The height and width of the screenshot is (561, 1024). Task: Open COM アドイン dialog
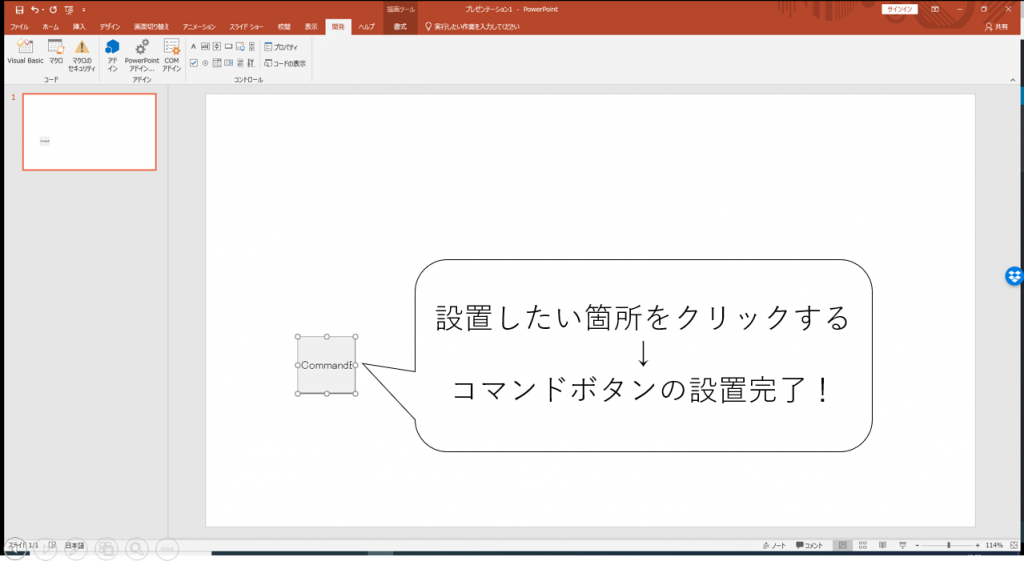[172, 56]
